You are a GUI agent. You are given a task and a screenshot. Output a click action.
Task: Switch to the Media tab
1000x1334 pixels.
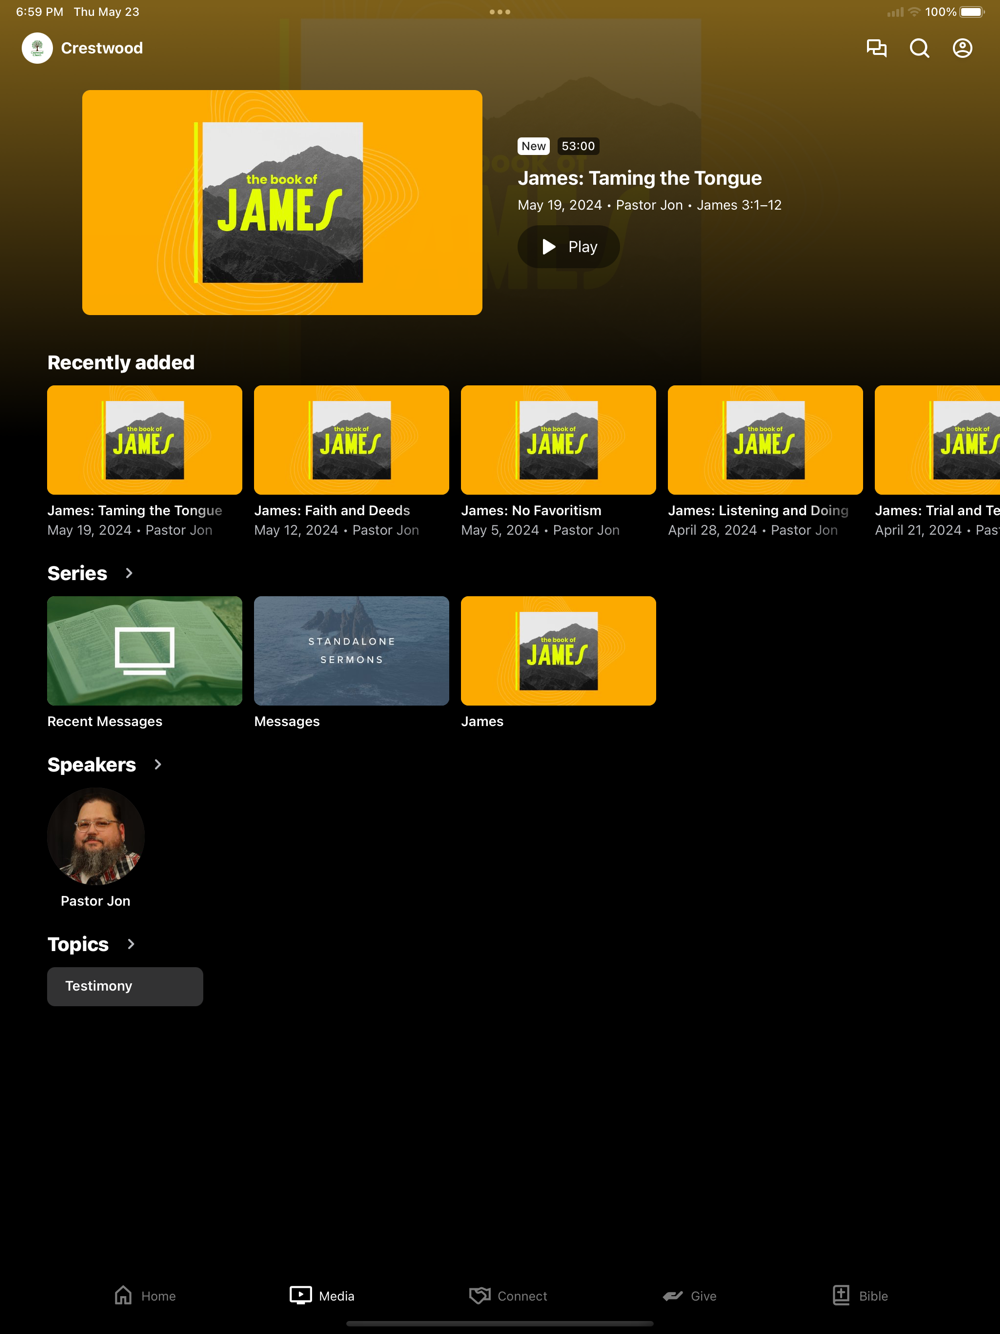pos(322,1296)
